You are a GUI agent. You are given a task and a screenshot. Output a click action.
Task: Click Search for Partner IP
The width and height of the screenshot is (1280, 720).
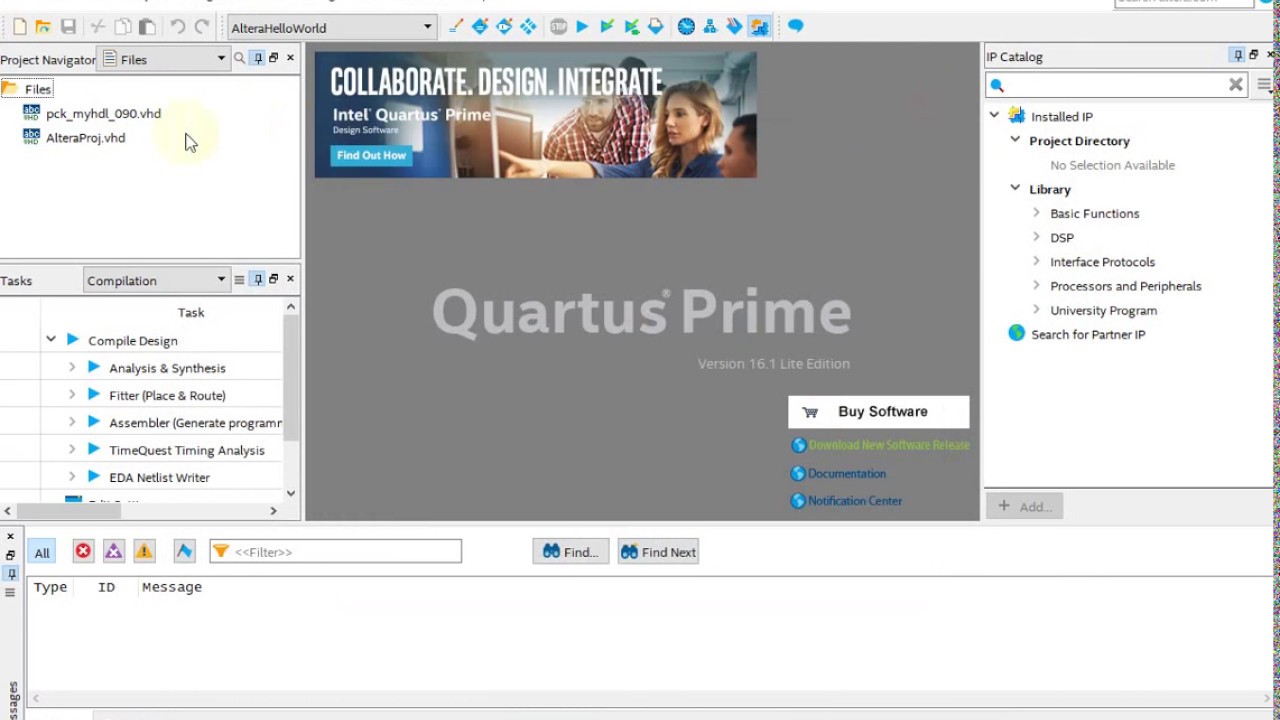click(x=1088, y=334)
